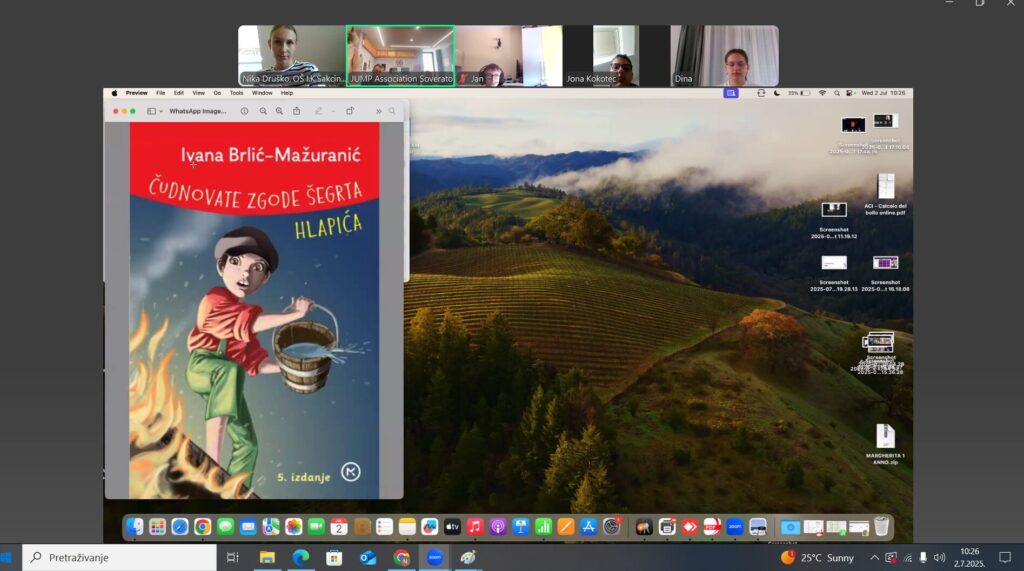Toggle the Preview sidebar view button
Viewport: 1024px width, 571px height.
tap(151, 111)
